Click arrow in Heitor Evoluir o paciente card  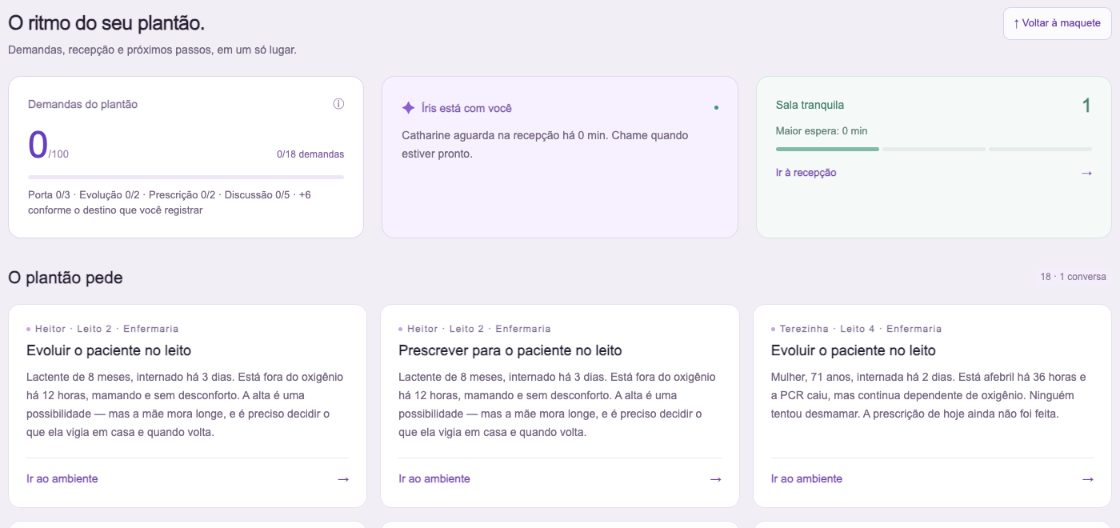click(343, 479)
